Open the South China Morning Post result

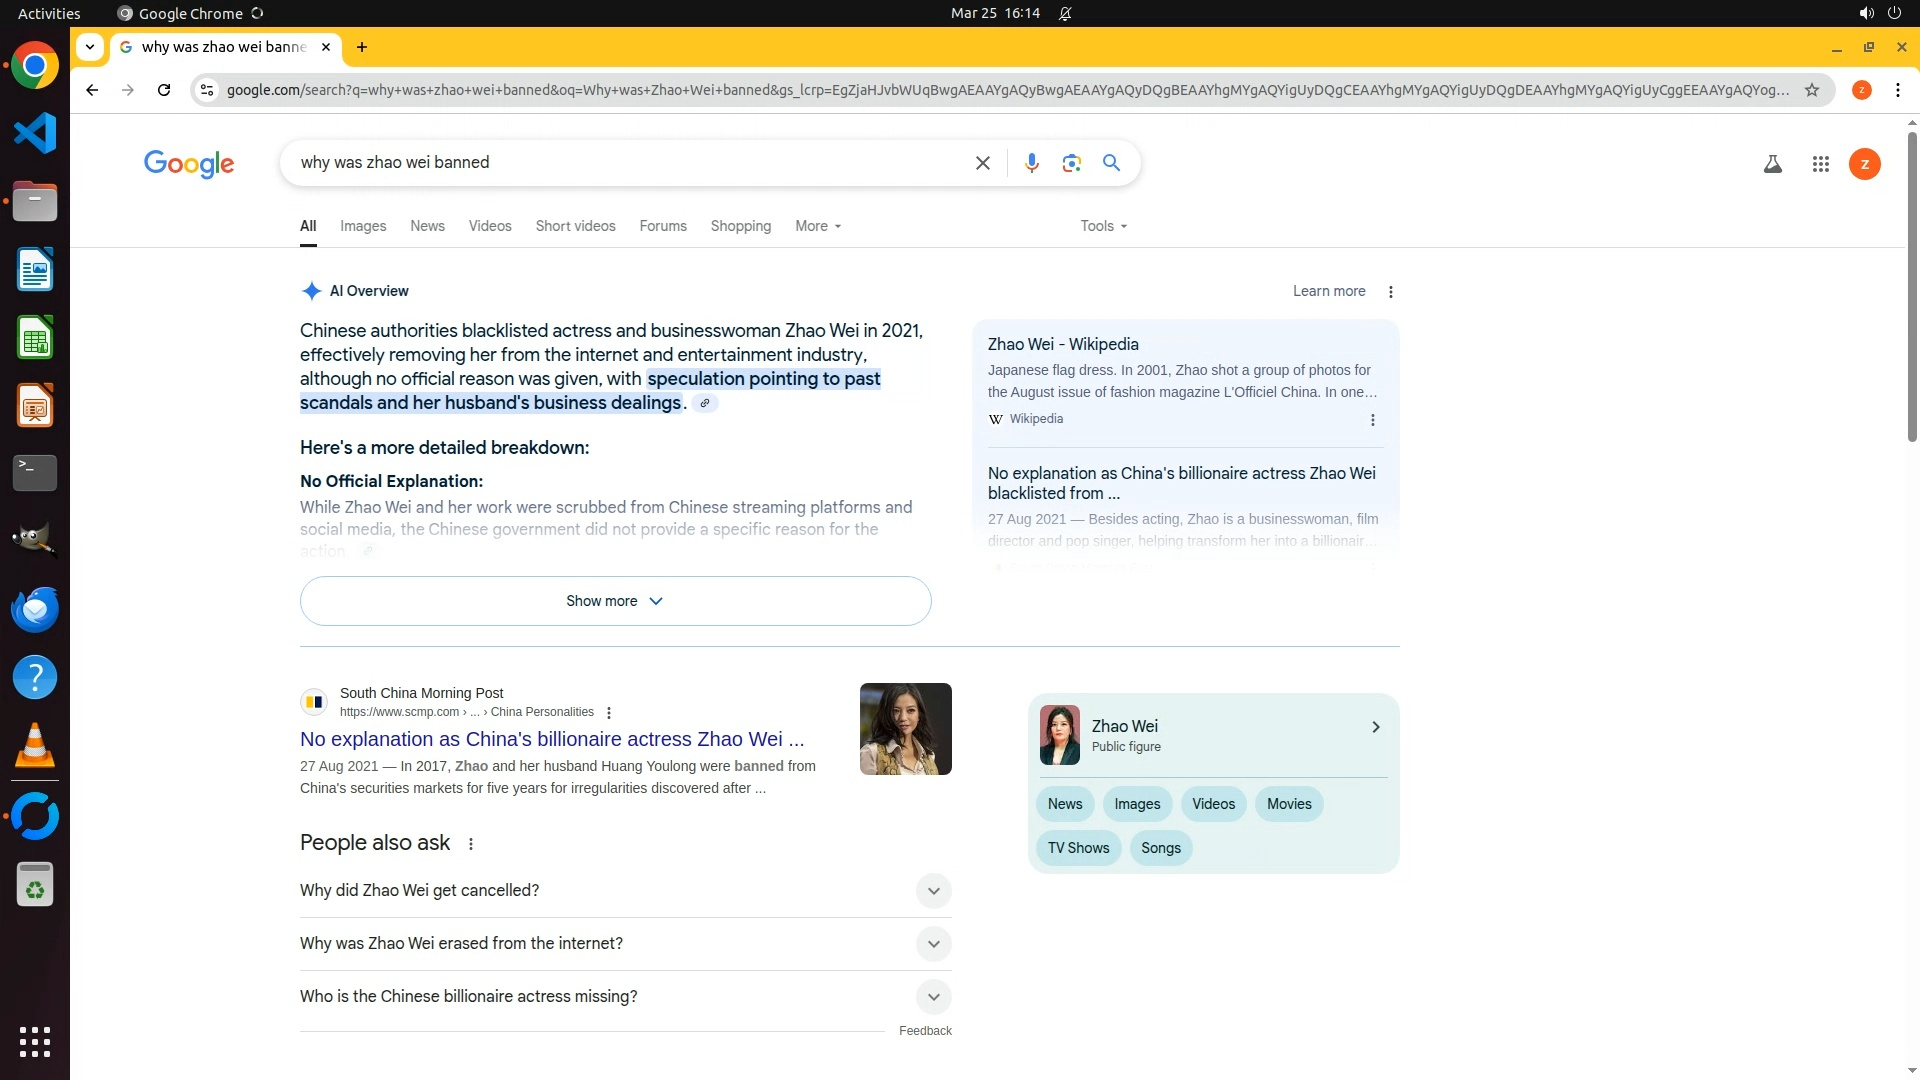point(551,739)
